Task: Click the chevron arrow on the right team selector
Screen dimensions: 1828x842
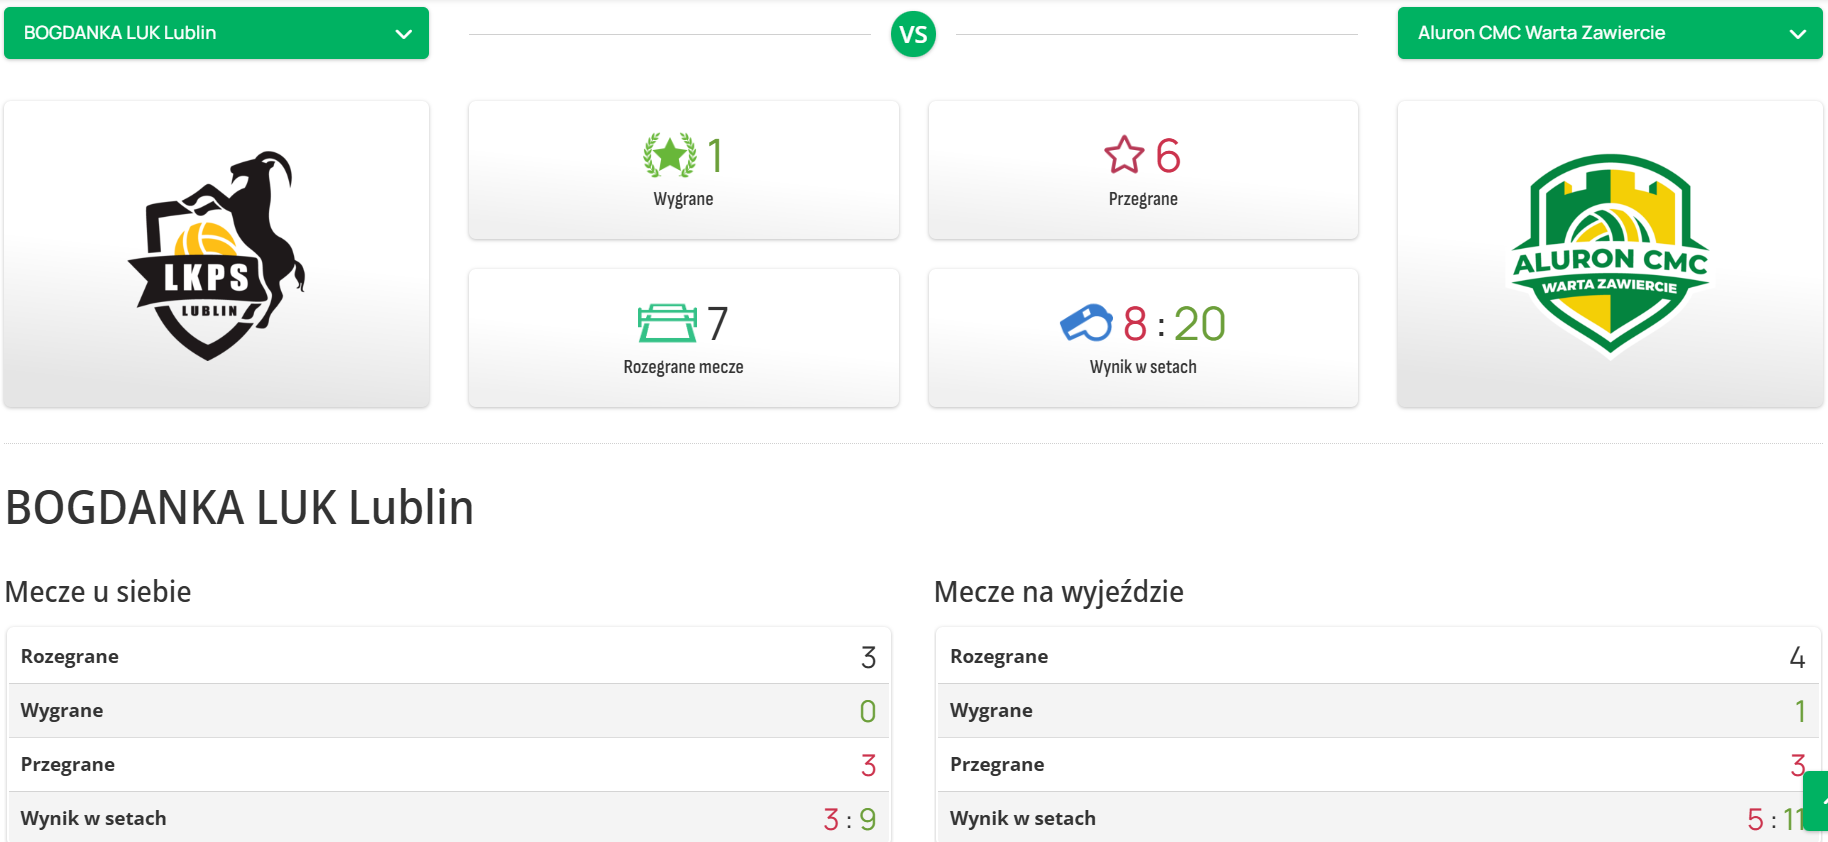Action: [x=1797, y=34]
